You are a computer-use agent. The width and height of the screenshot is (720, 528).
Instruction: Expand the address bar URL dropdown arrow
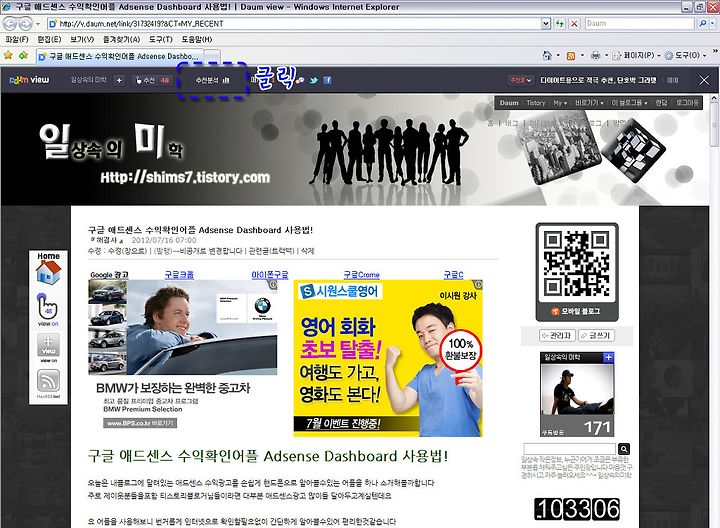[x=546, y=23]
